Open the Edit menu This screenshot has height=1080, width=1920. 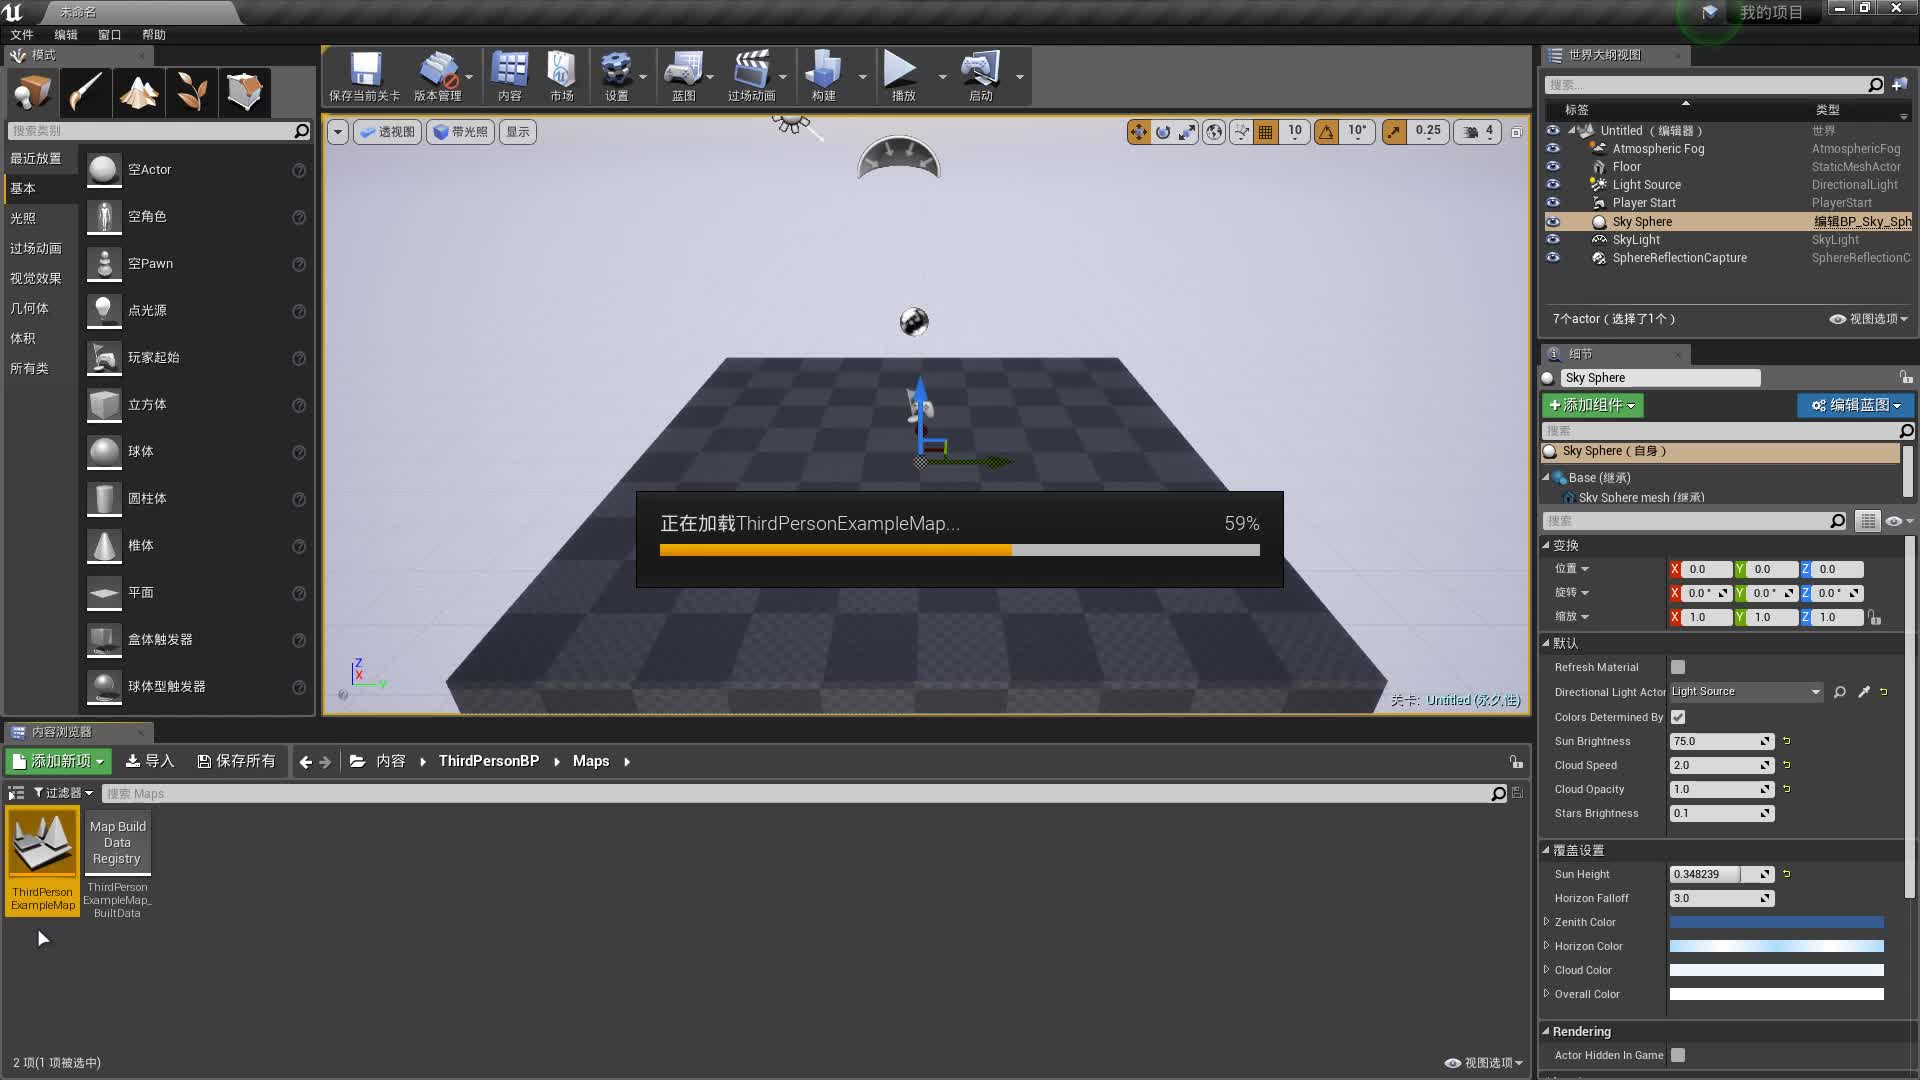[x=66, y=35]
